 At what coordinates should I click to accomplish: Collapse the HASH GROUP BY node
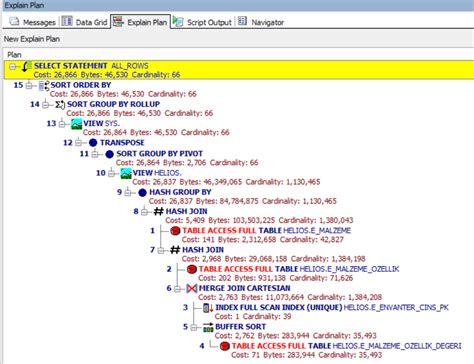(128, 192)
